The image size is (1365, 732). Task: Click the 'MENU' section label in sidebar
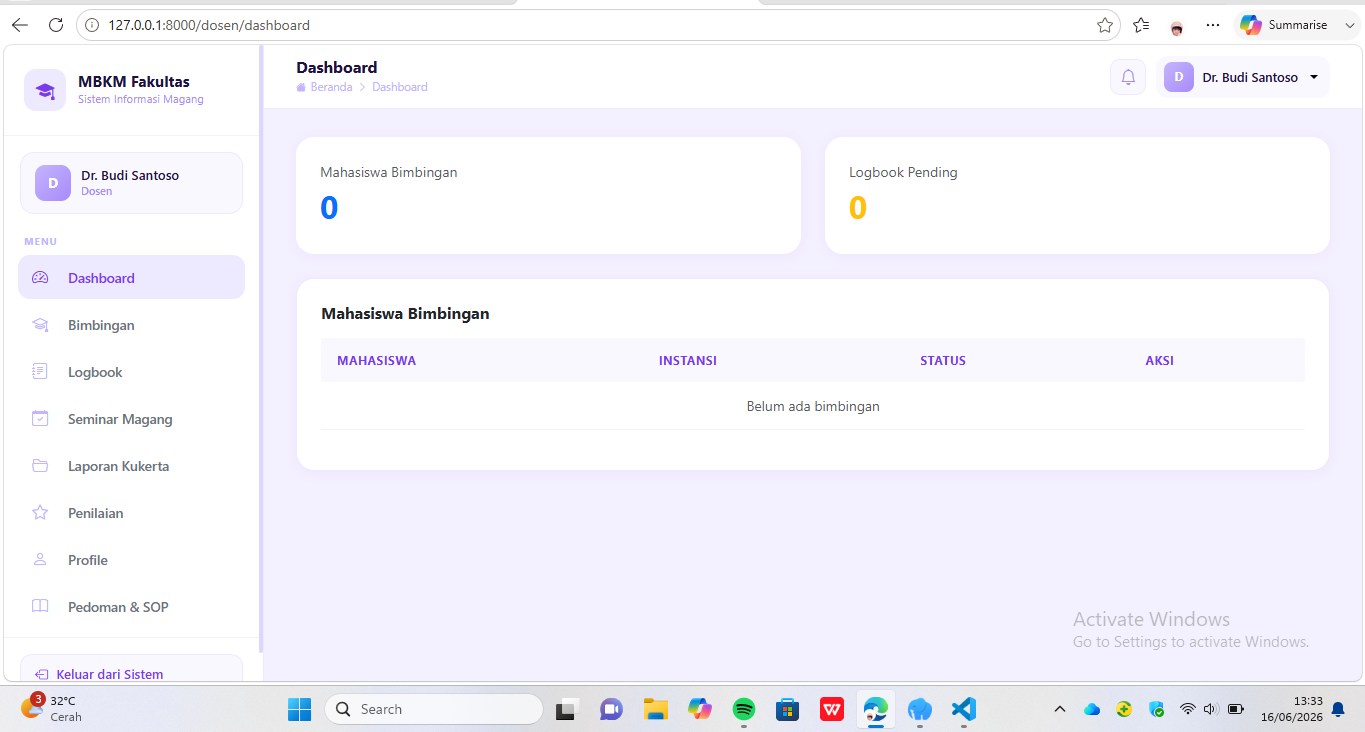pos(41,242)
